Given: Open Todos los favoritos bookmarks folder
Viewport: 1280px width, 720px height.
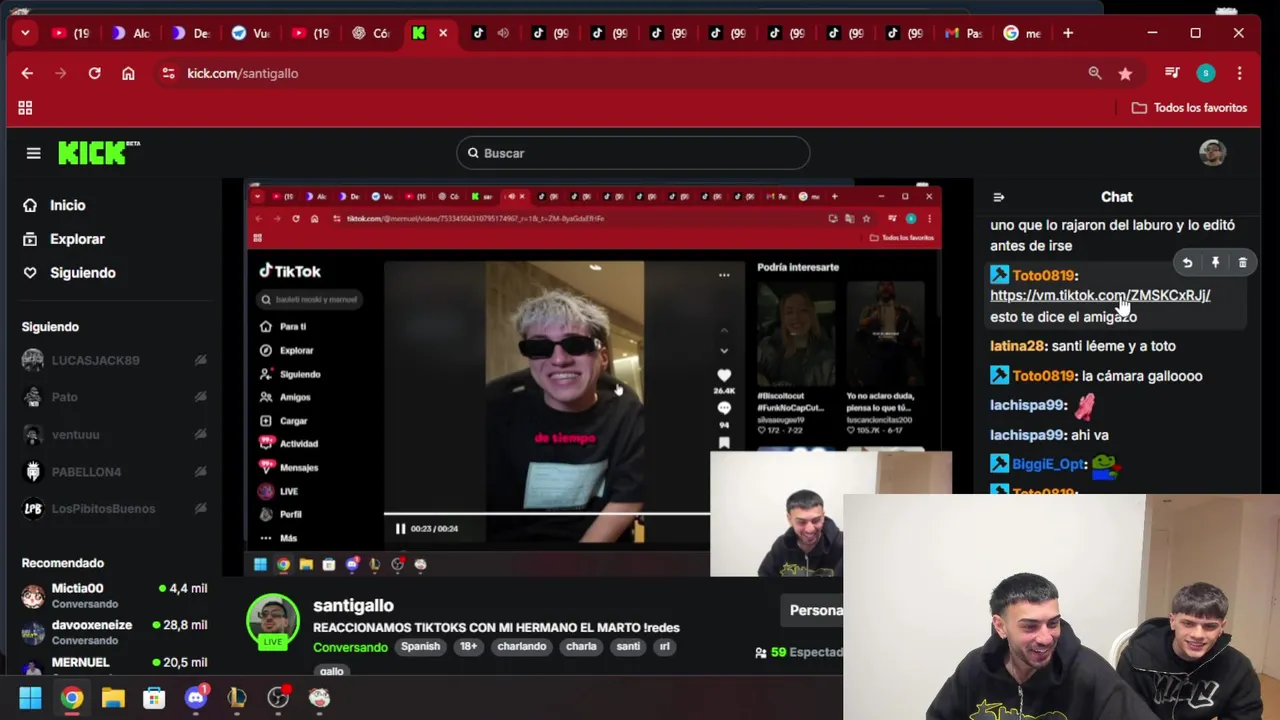Looking at the screenshot, I should tap(1189, 107).
